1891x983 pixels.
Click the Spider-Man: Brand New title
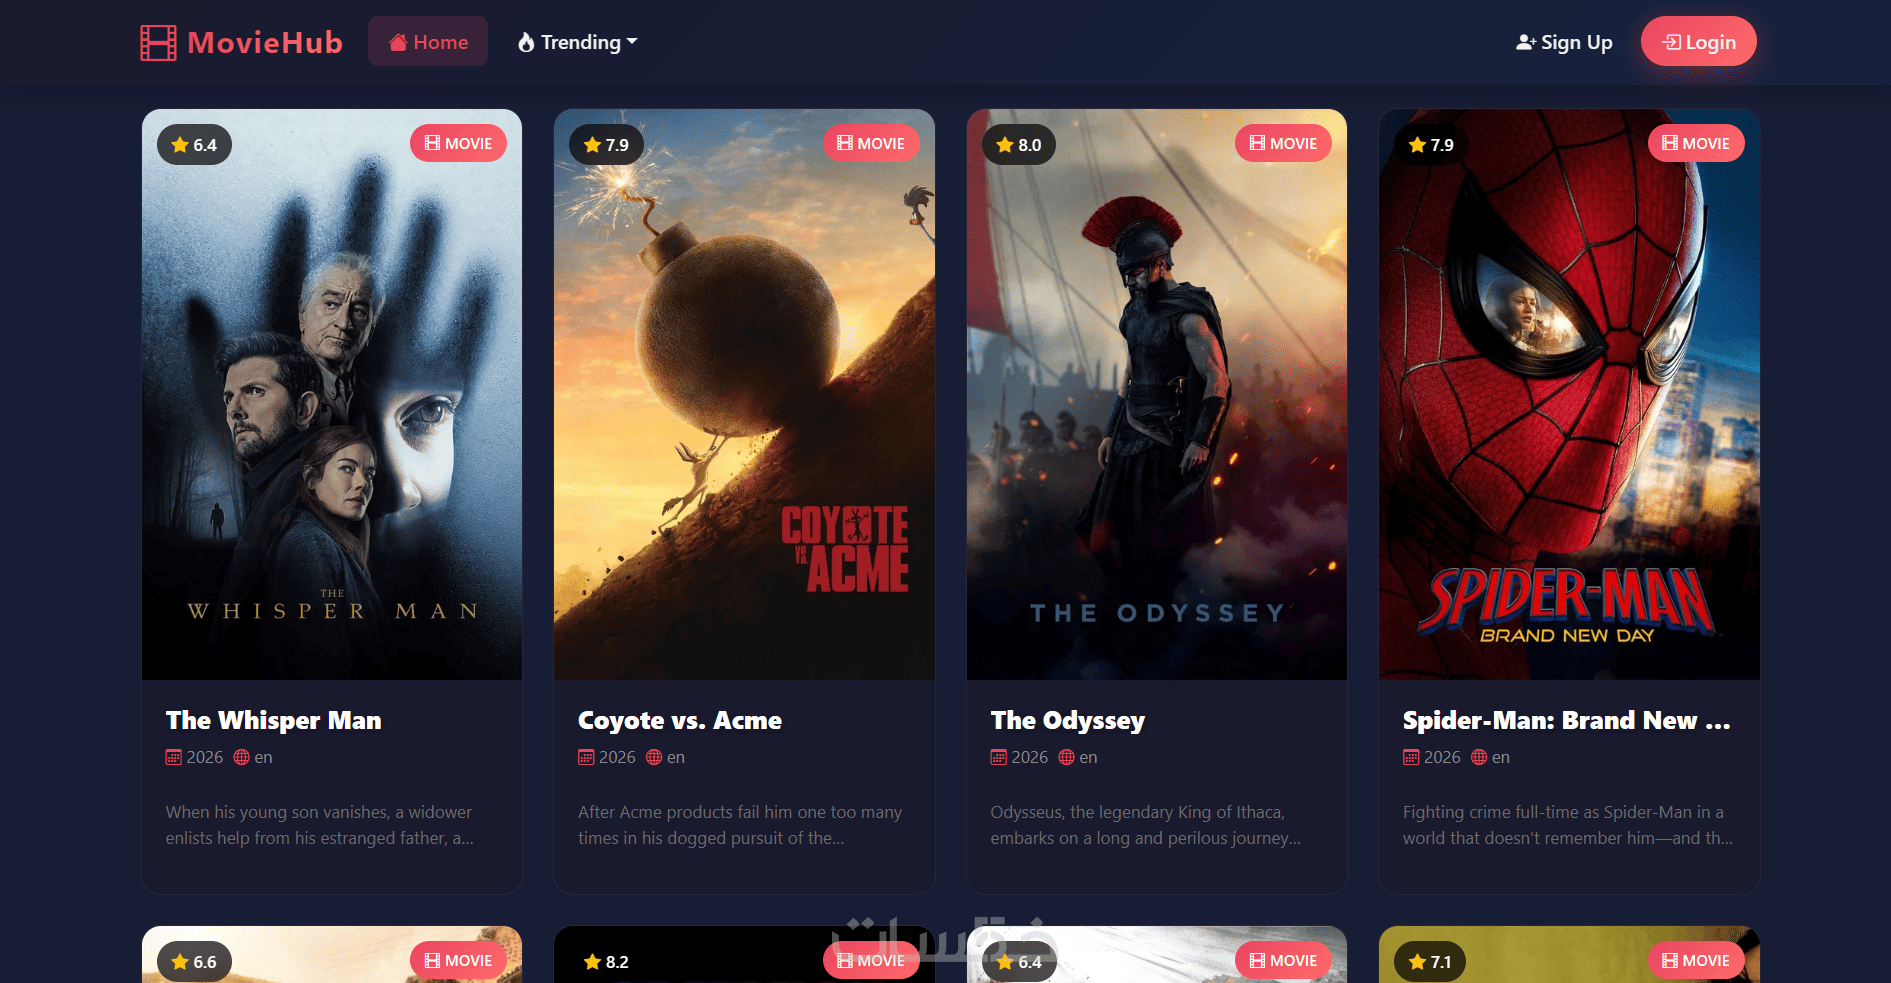tap(1566, 721)
